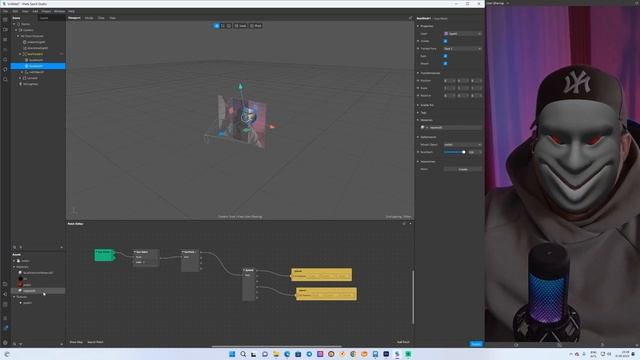Click the search icon below the Scene panel
The image size is (640, 360).
[15, 247]
